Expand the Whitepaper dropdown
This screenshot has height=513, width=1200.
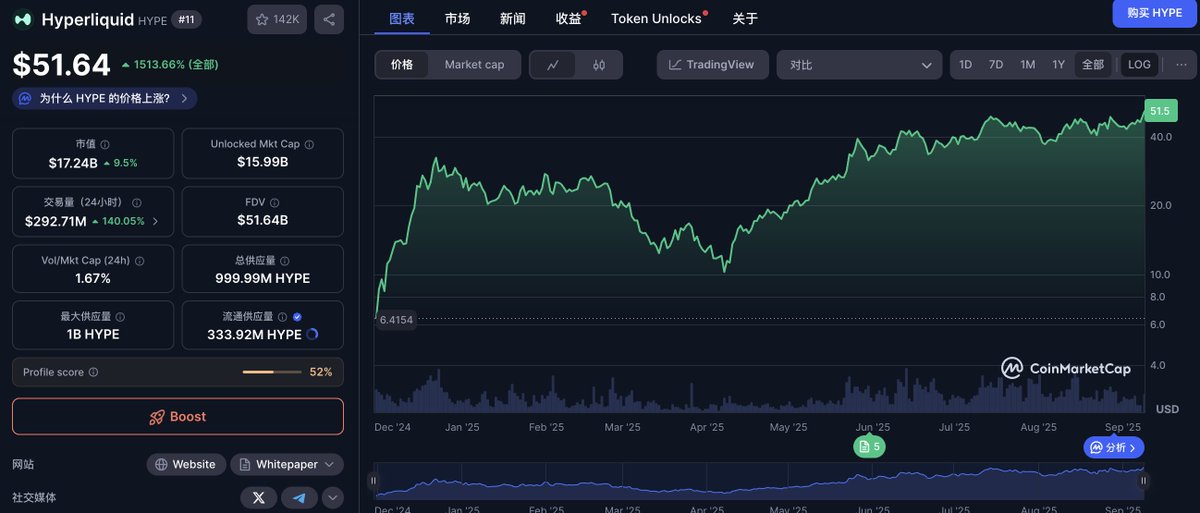[287, 464]
